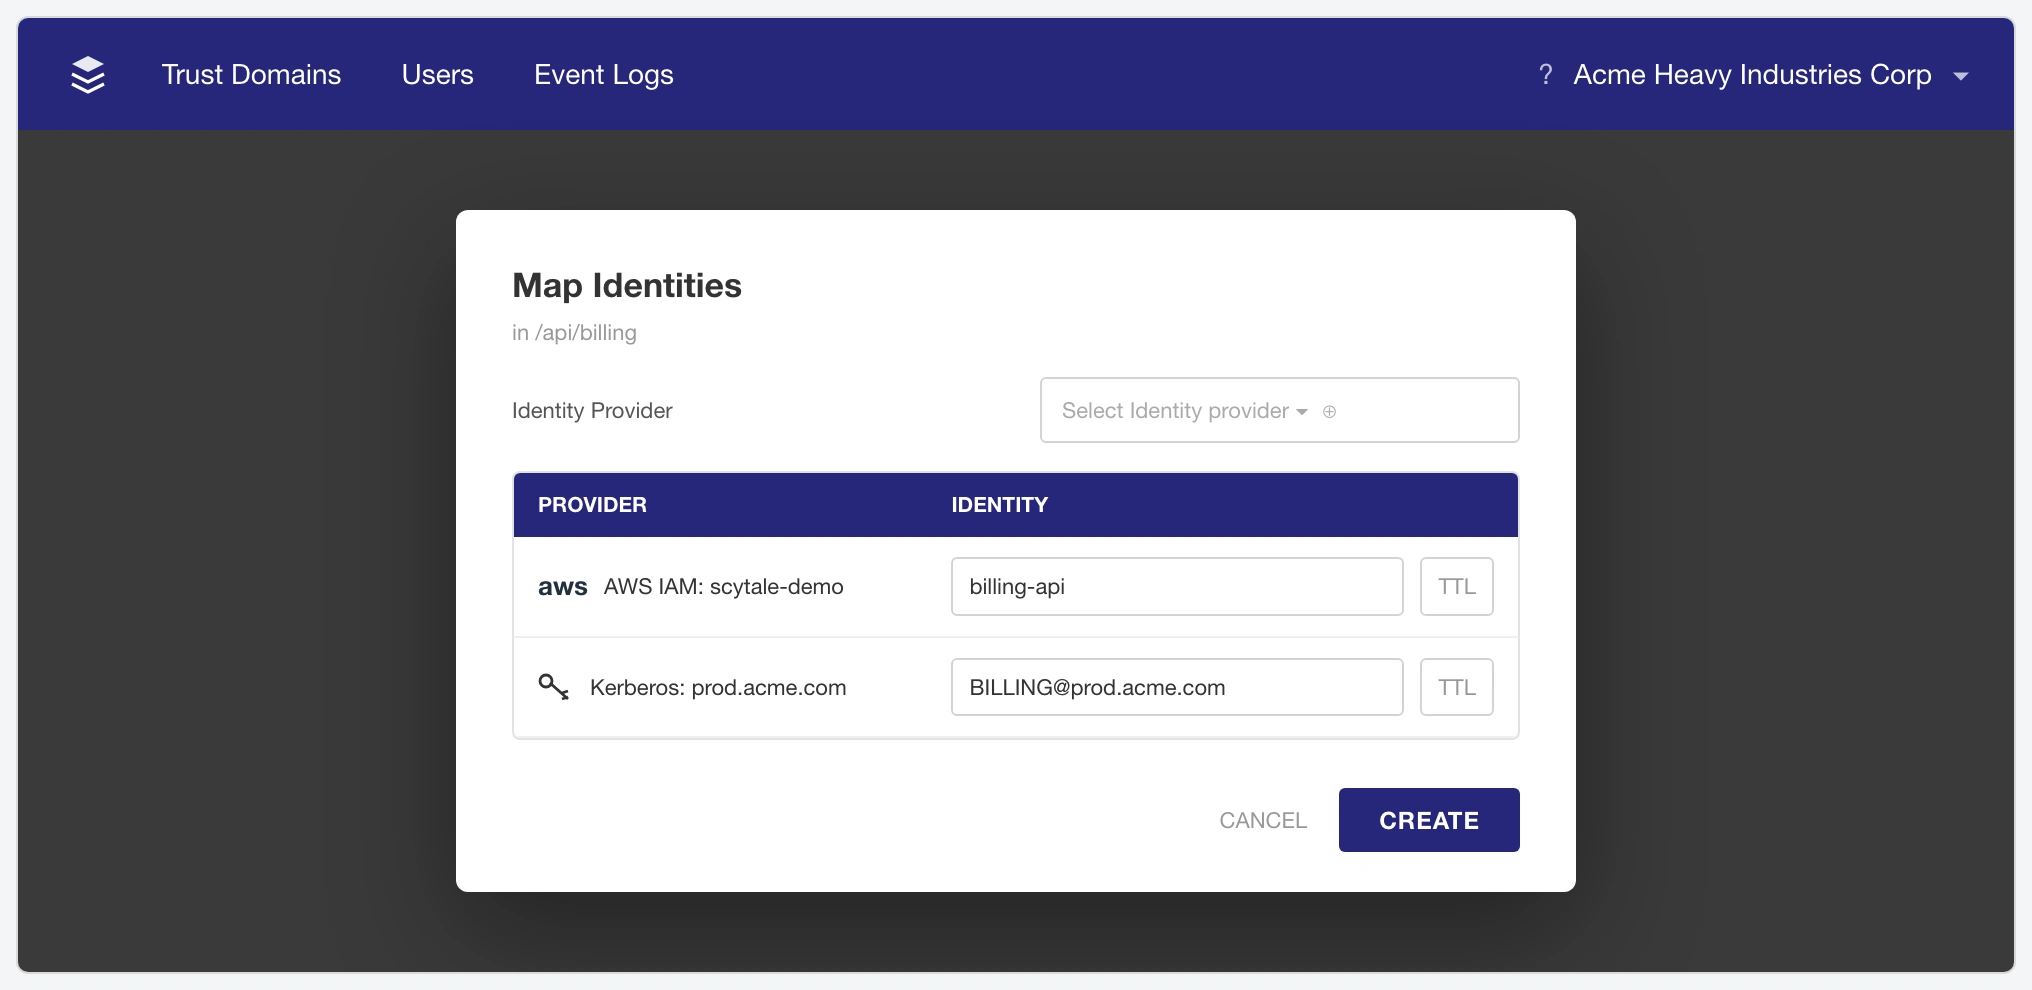
Task: Click the small plus circle icon in provider selector
Action: [1329, 411]
